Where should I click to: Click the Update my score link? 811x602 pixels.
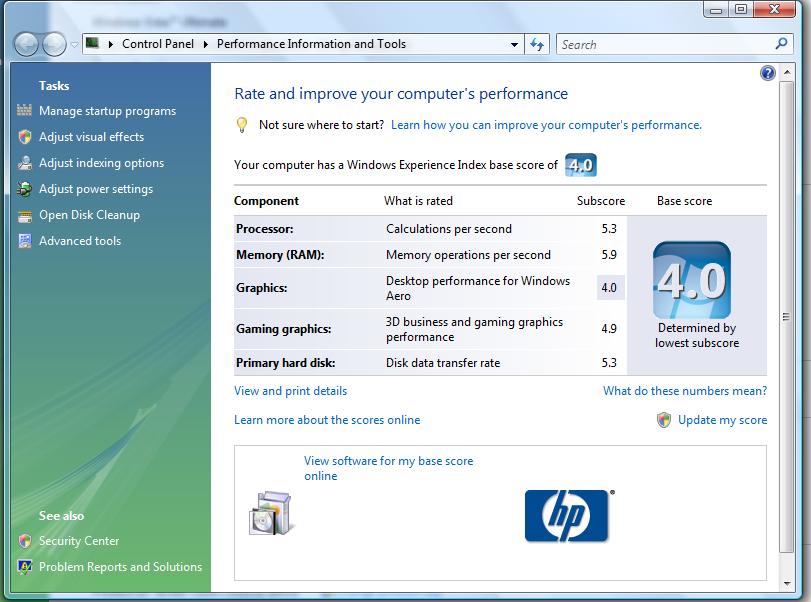click(723, 420)
